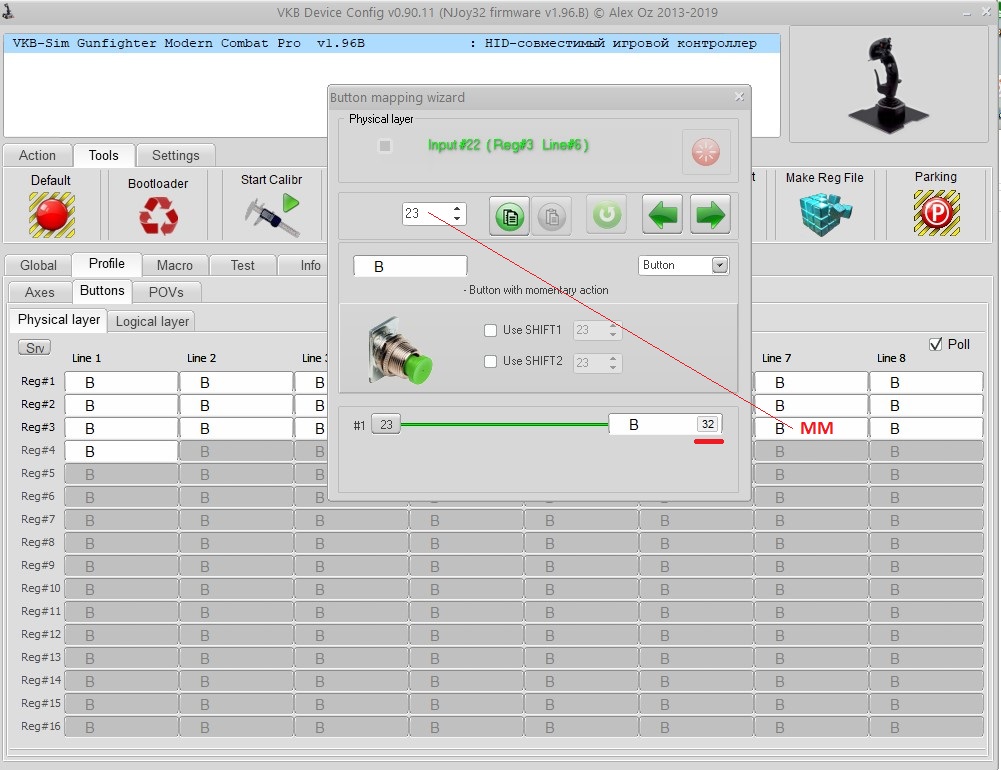This screenshot has width=1001, height=770.
Task: Click the 23 button beside #1
Action: (385, 425)
